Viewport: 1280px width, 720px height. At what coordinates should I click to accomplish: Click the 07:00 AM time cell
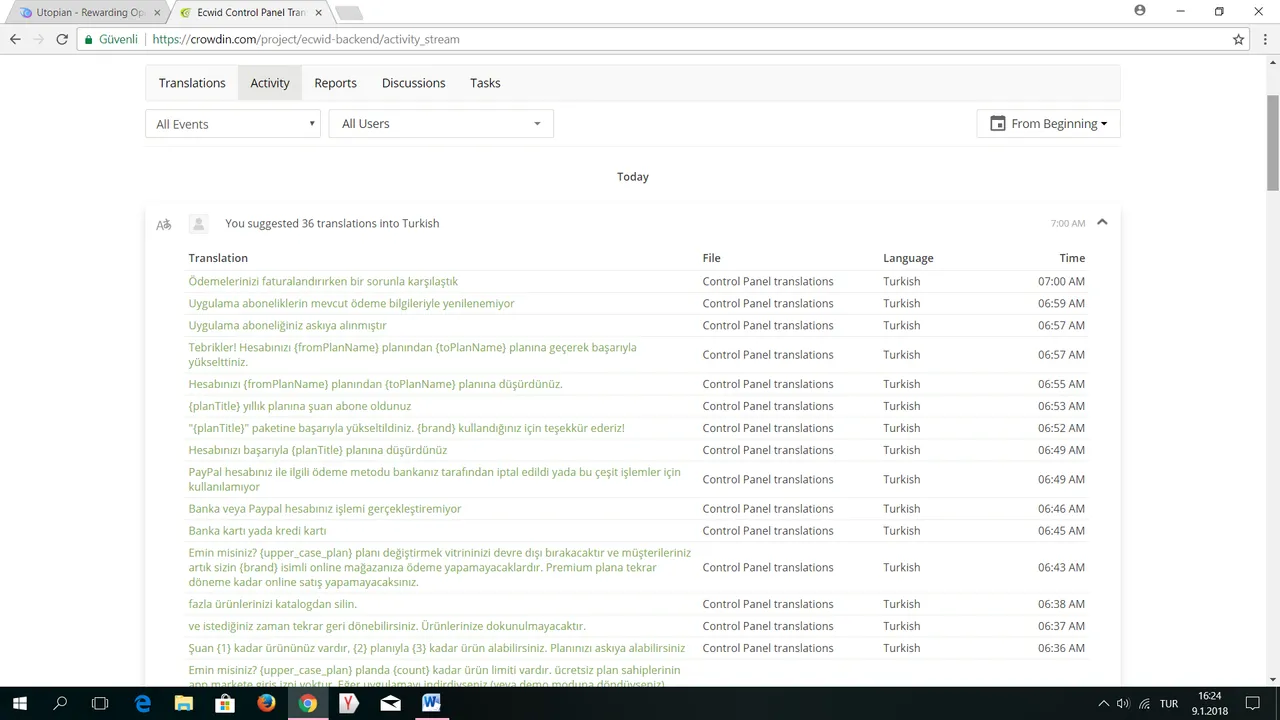click(1061, 281)
